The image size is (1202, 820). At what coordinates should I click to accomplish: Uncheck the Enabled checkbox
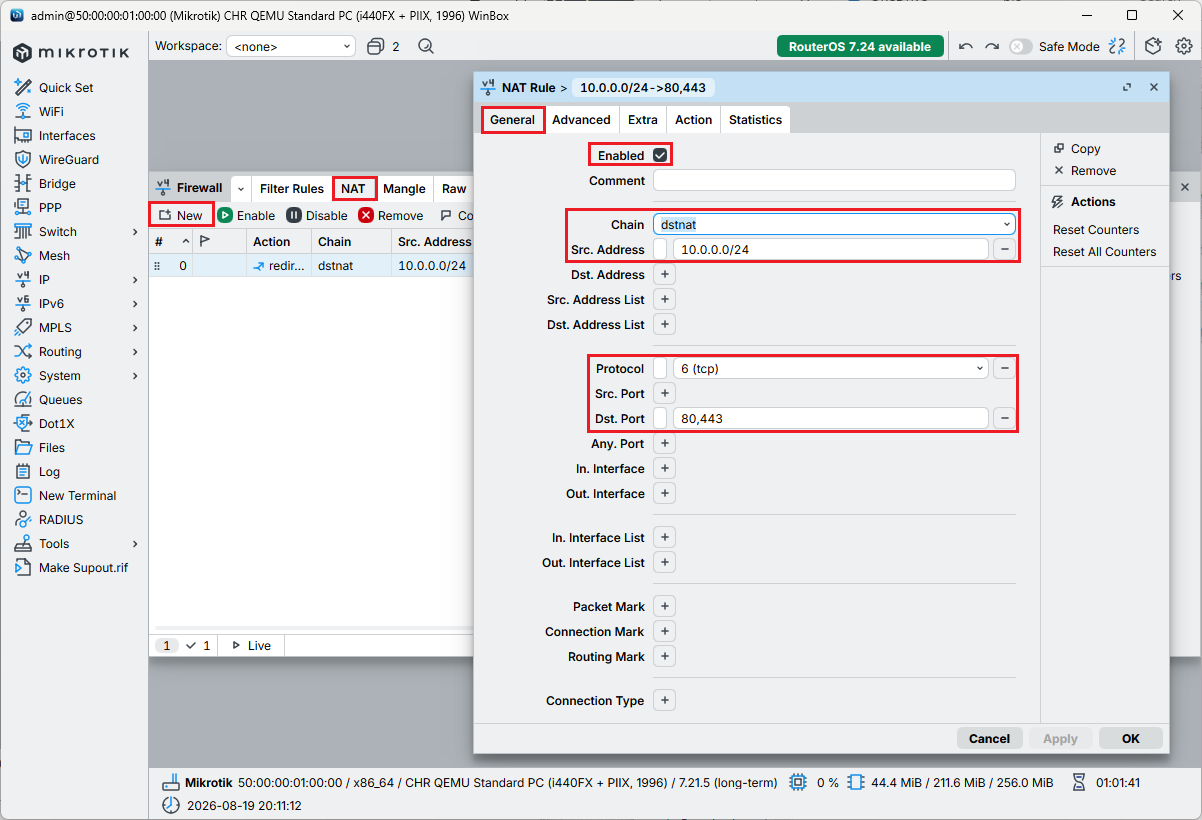[x=660, y=155]
